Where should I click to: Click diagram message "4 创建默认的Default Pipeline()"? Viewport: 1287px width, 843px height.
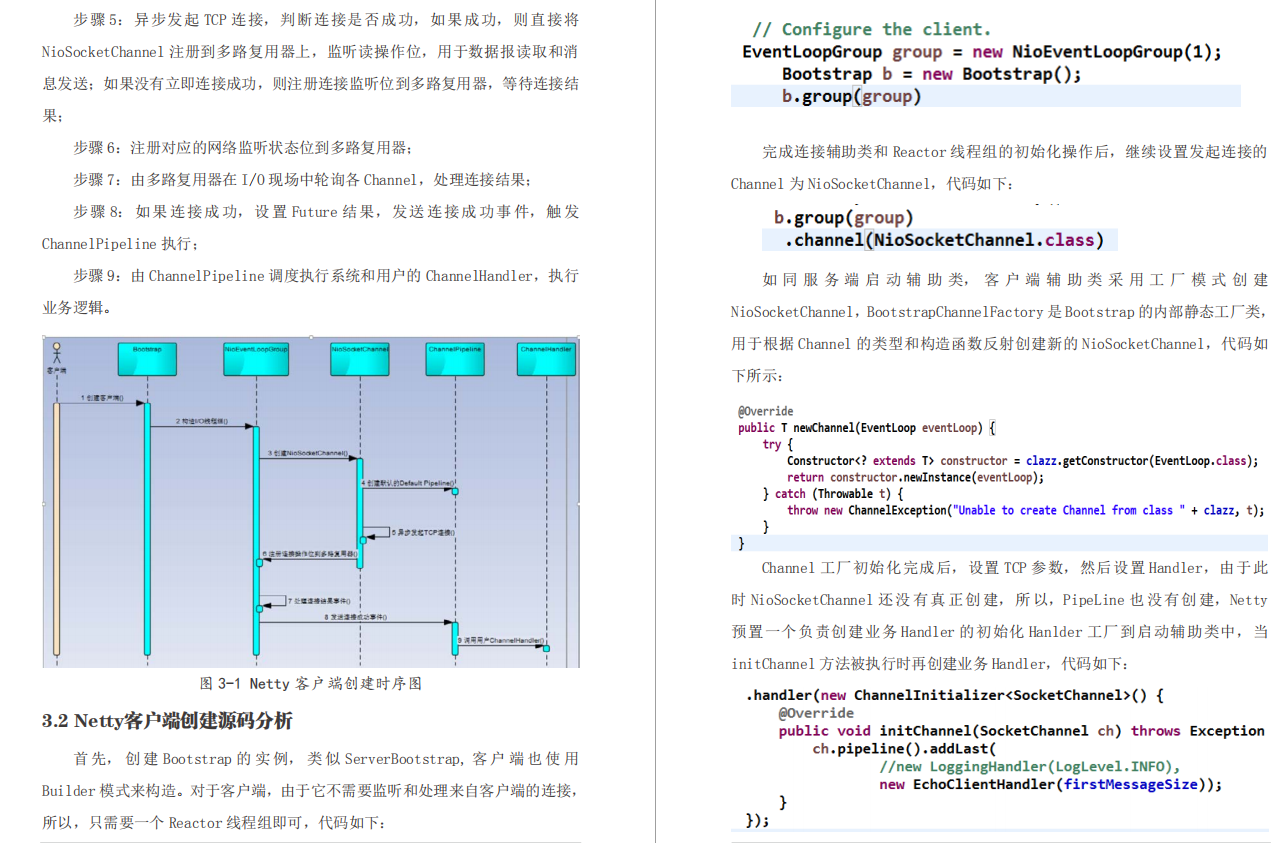(x=409, y=484)
